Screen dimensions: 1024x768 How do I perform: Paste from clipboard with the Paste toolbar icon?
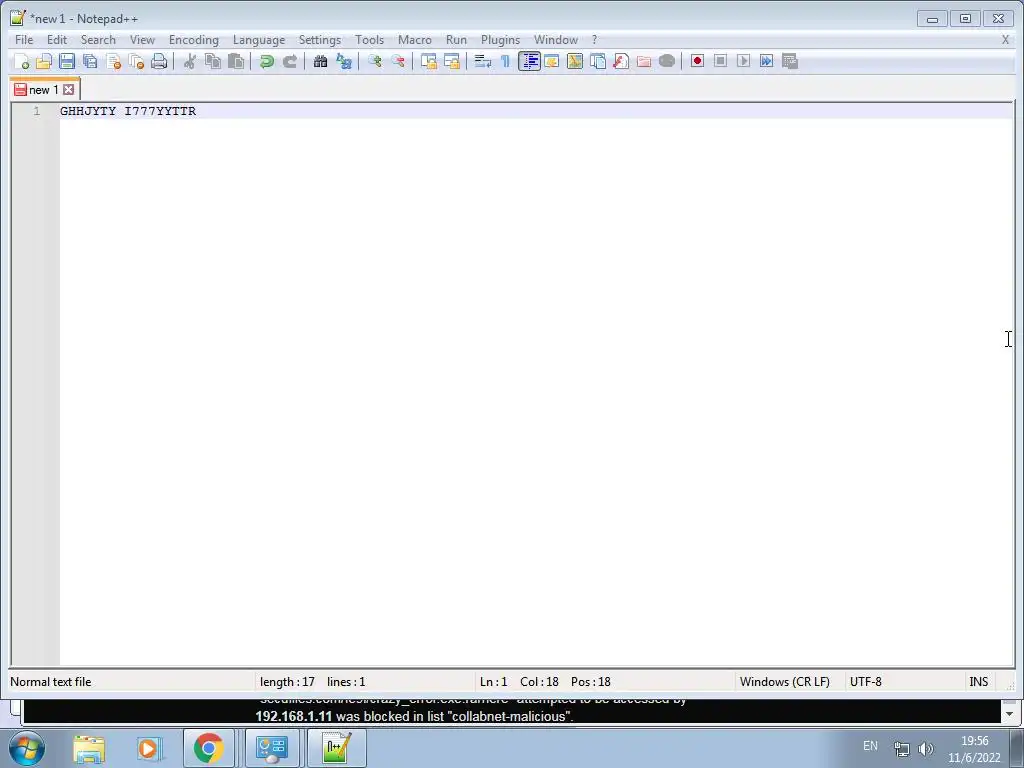point(236,61)
